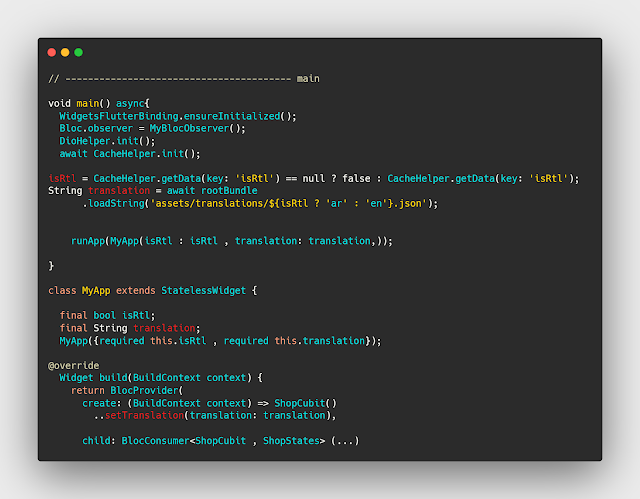This screenshot has width=640, height=499.
Task: Click 'final String translation;' field
Action: pos(130,328)
